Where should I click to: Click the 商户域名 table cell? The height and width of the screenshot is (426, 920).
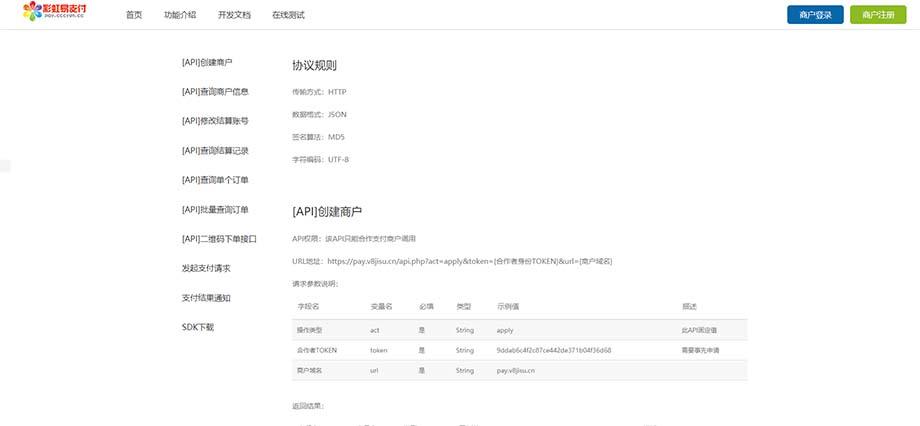310,371
